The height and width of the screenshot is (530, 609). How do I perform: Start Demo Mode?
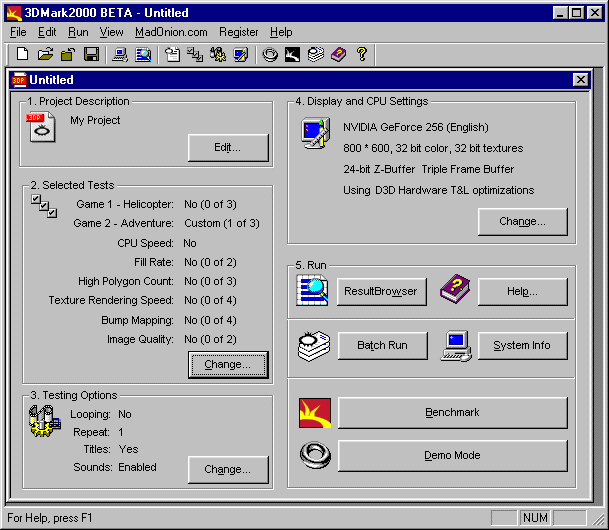tap(452, 455)
